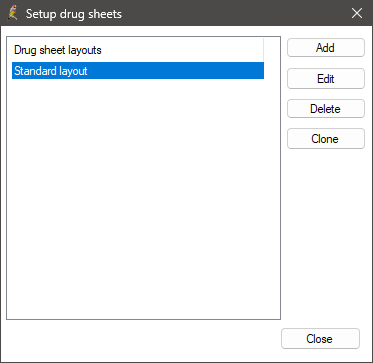373x363 pixels.
Task: Click the column divider beside Drug sheet layouts header
Action: (263, 50)
